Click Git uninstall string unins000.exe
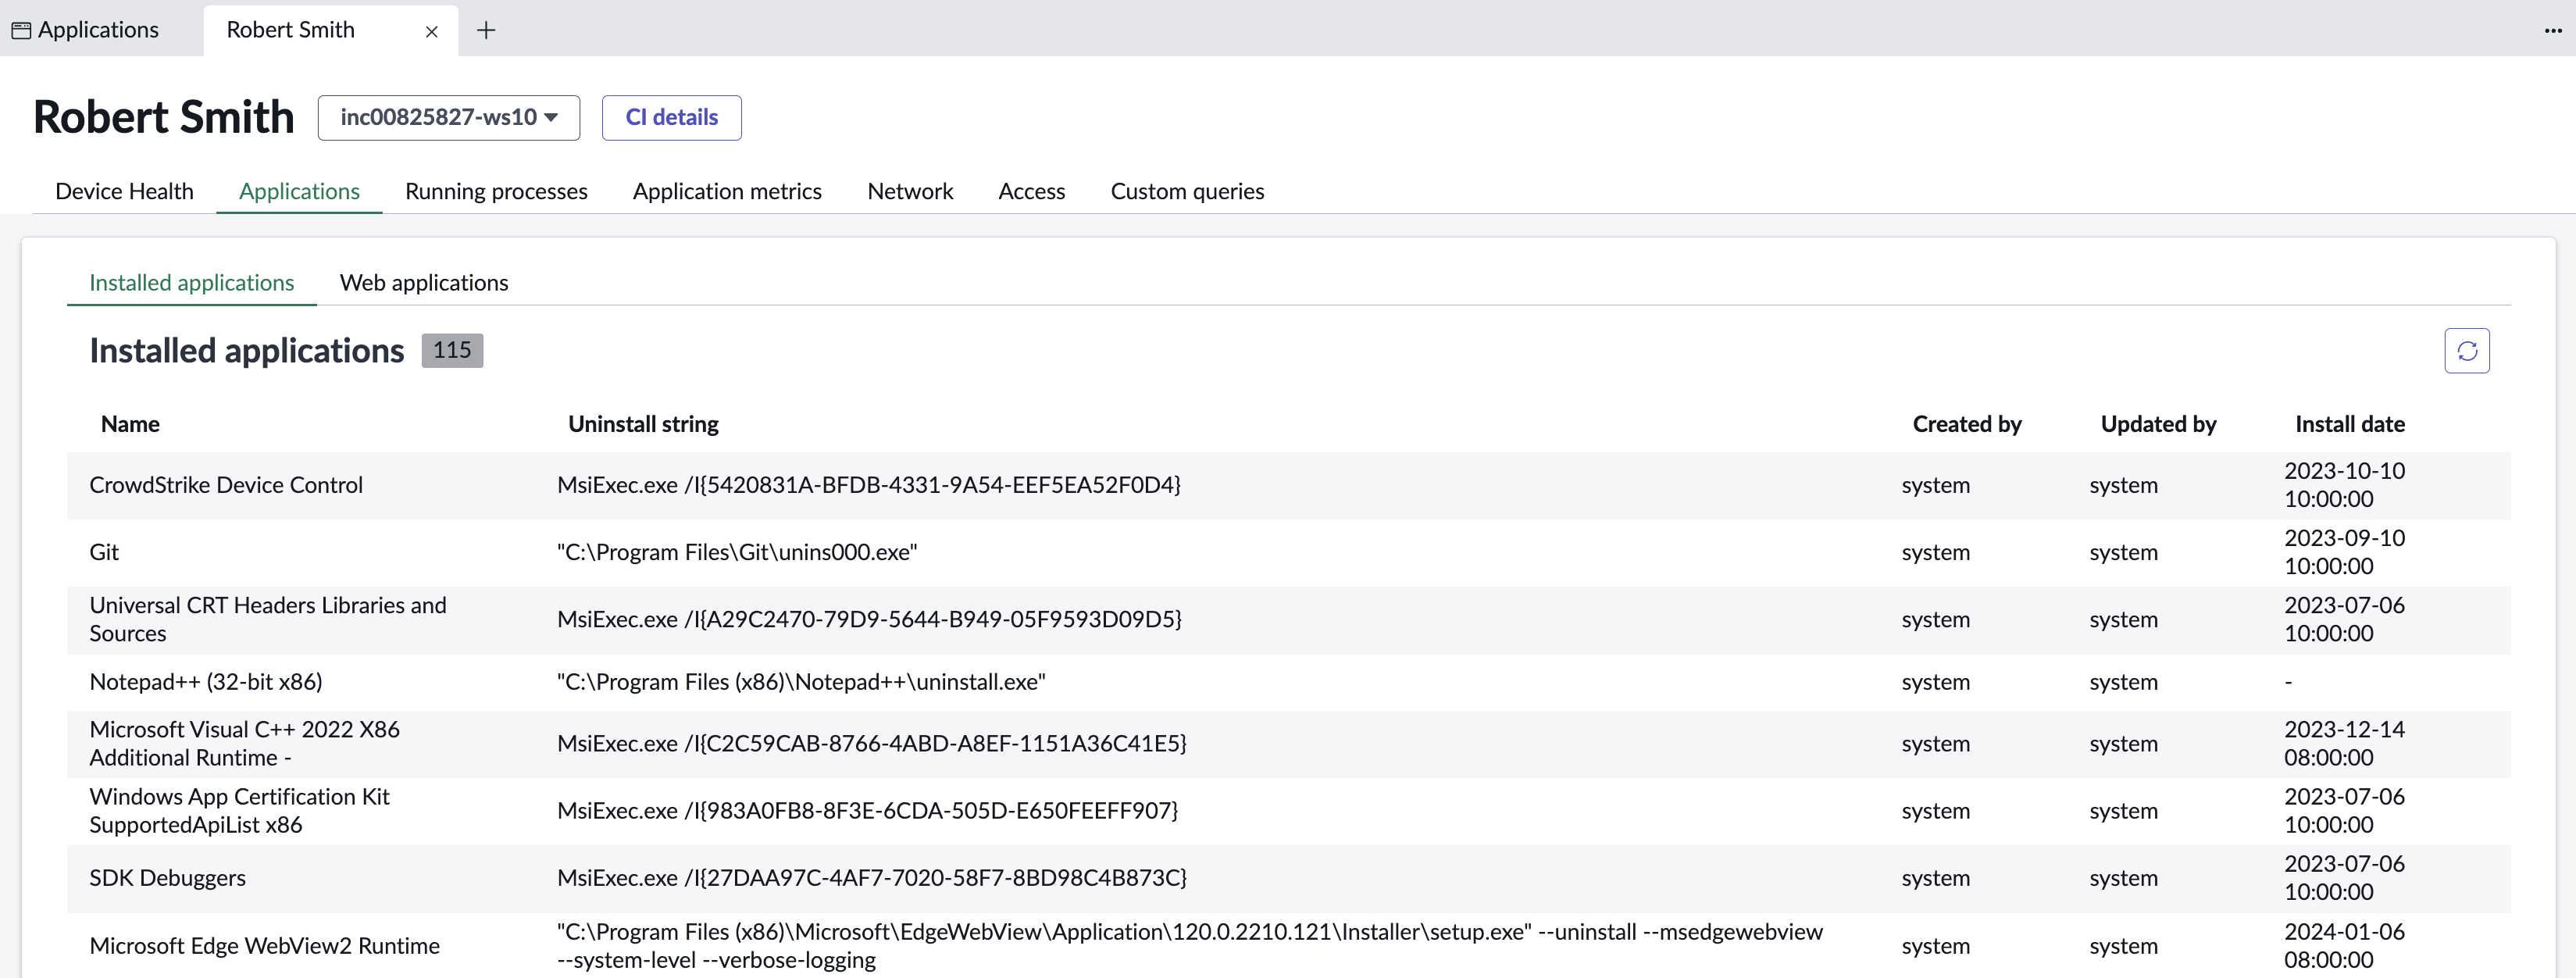2576x978 pixels. [x=737, y=552]
